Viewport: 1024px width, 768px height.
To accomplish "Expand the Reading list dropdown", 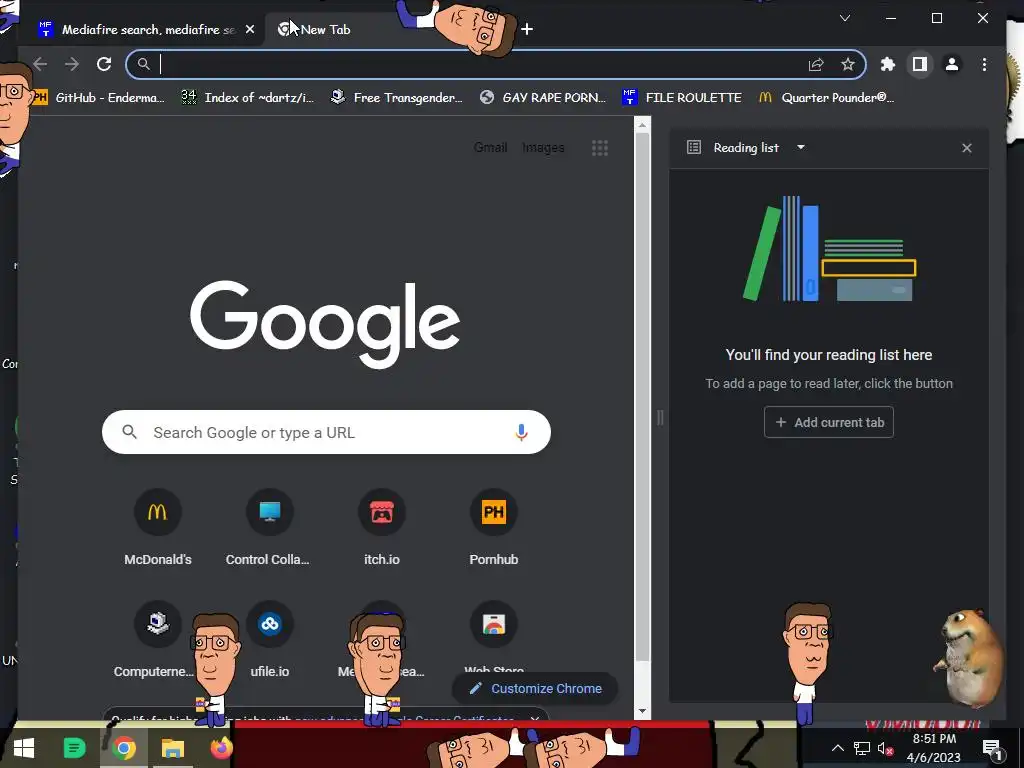I will click(x=801, y=148).
